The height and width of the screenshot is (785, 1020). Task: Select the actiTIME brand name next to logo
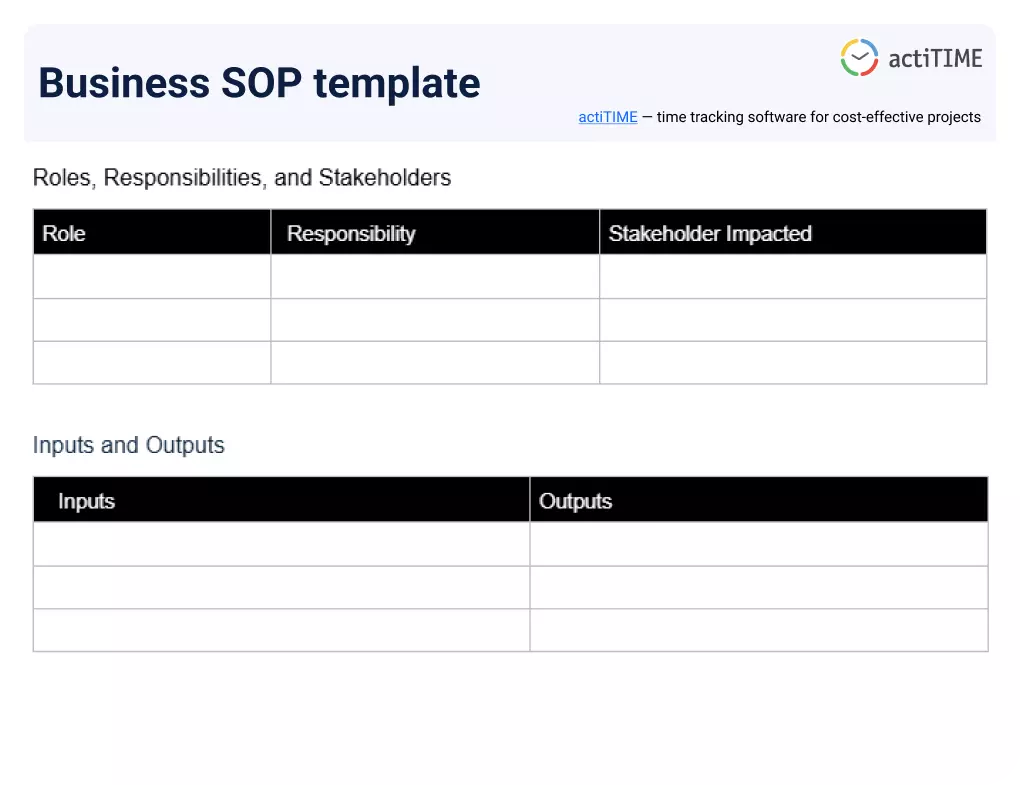pos(935,58)
